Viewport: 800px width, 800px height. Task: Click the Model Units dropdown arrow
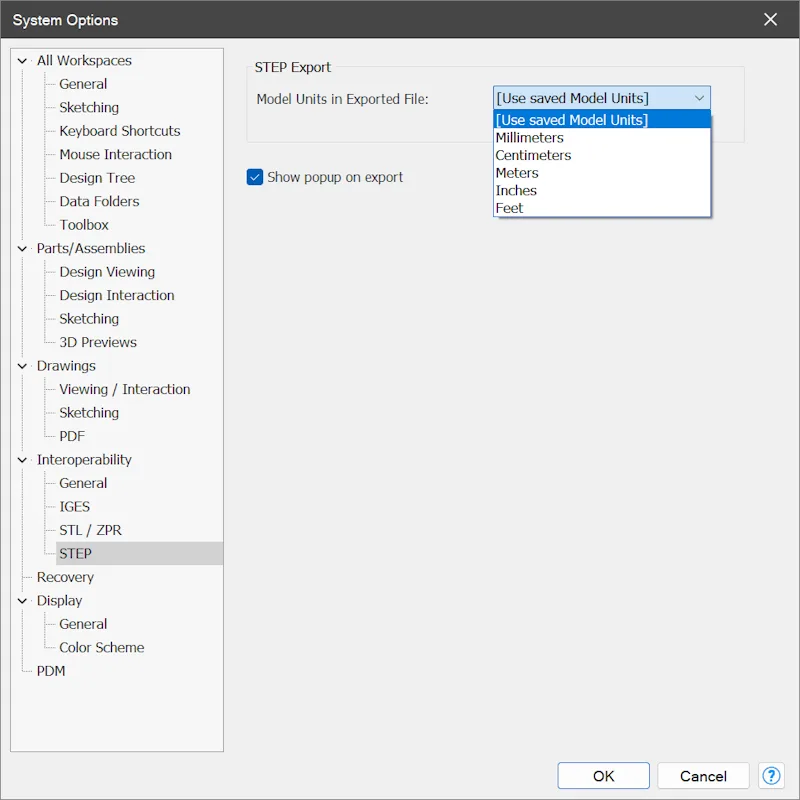point(699,98)
